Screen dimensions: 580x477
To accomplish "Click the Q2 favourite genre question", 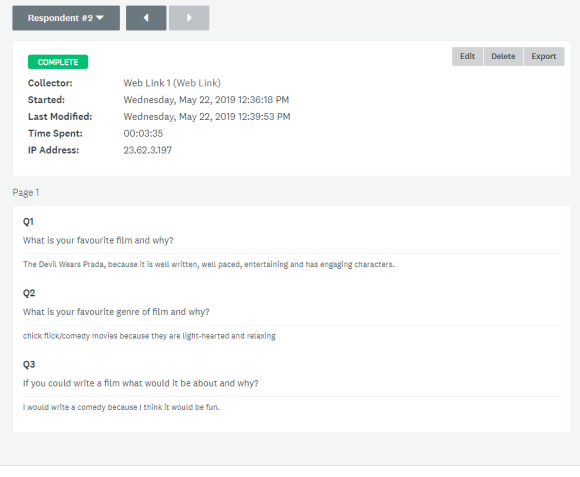I will (x=116, y=312).
